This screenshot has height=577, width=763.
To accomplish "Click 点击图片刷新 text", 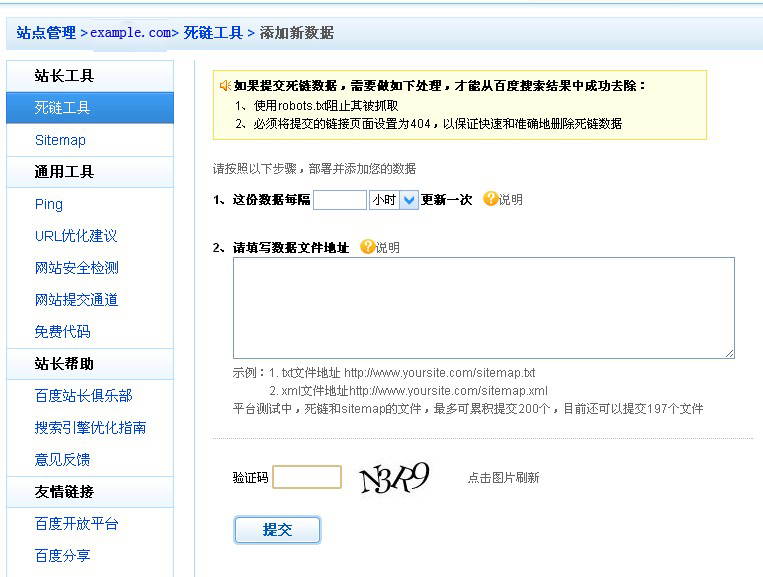I will tap(503, 478).
